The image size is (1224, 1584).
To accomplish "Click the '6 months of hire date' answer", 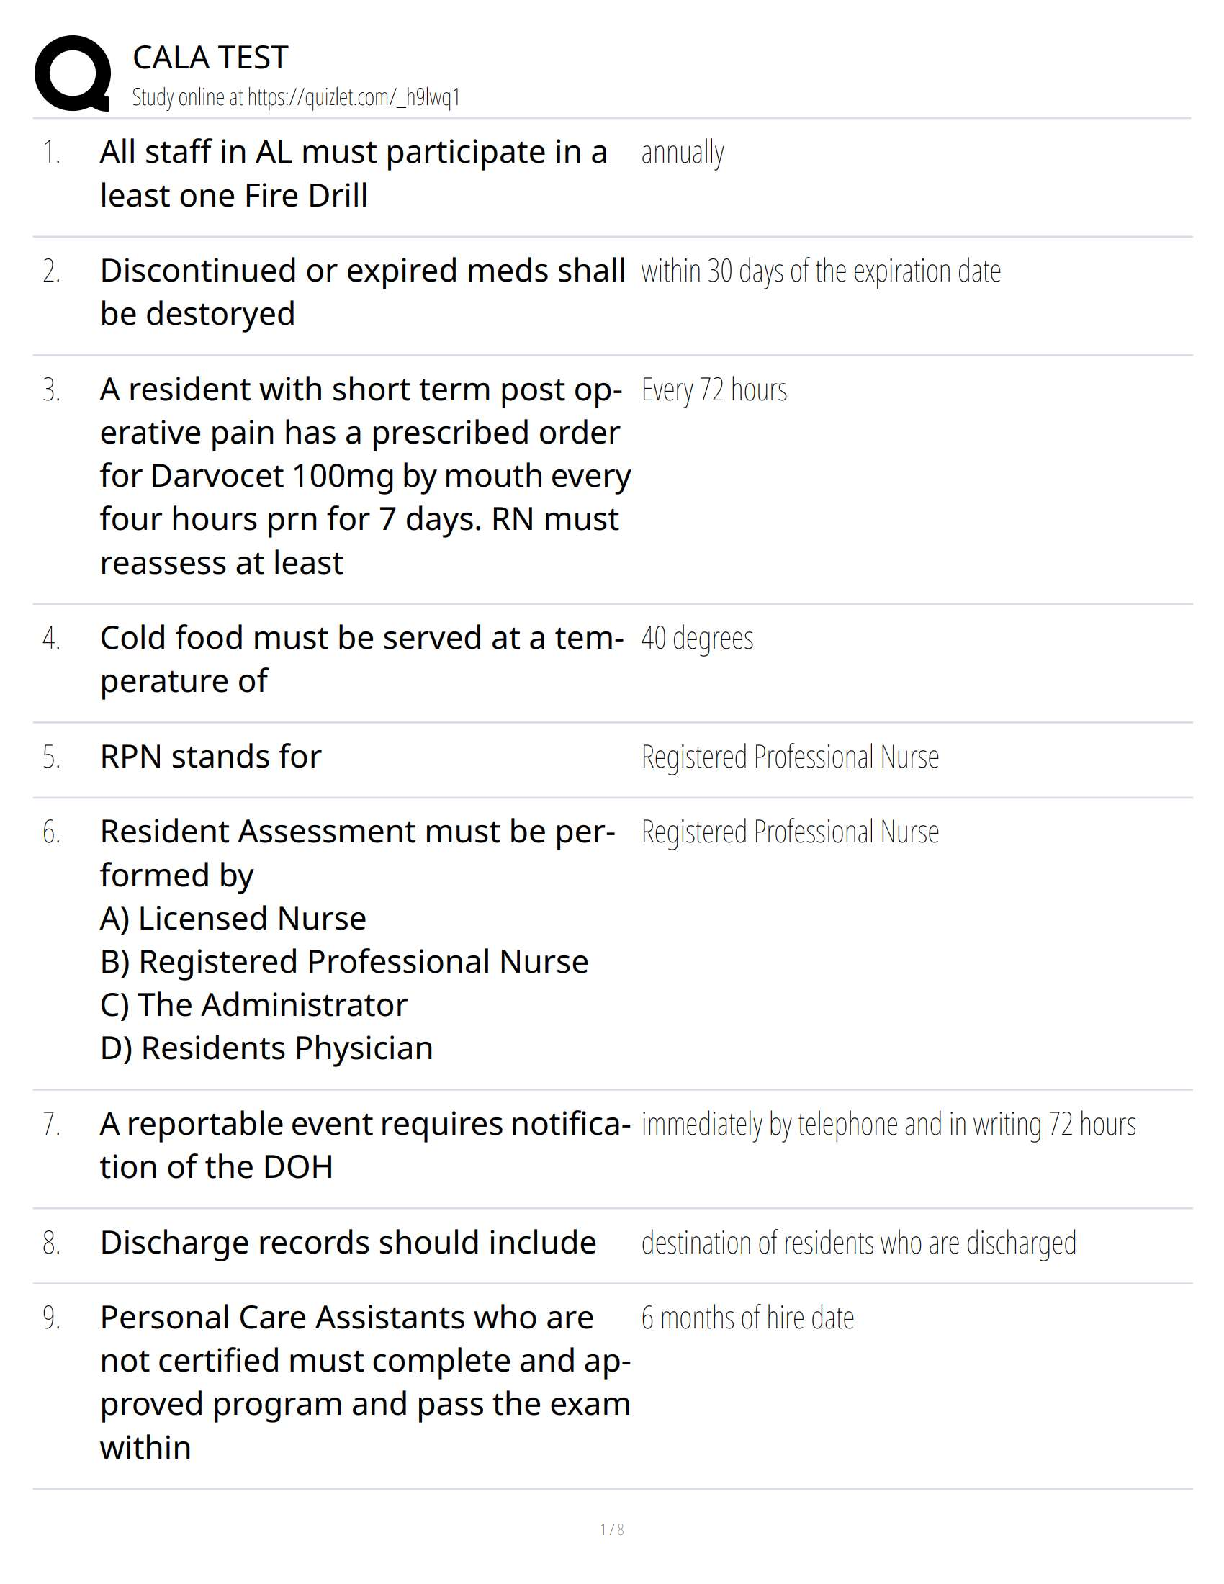I will coord(747,1318).
